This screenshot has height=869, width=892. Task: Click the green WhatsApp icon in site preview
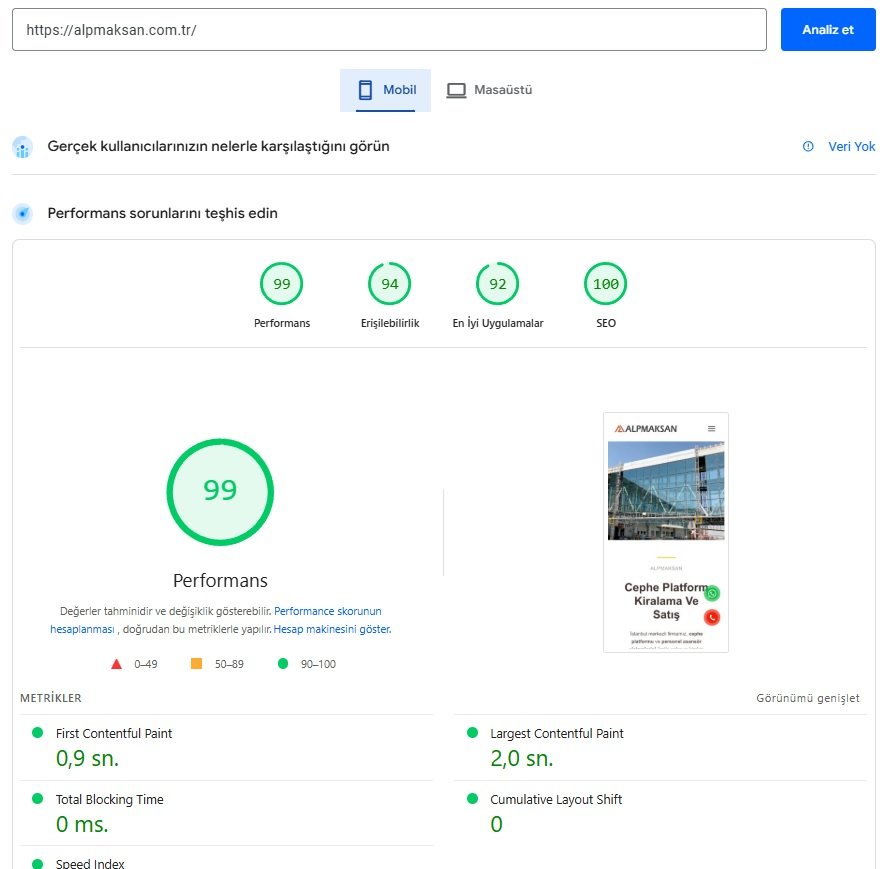point(712,593)
